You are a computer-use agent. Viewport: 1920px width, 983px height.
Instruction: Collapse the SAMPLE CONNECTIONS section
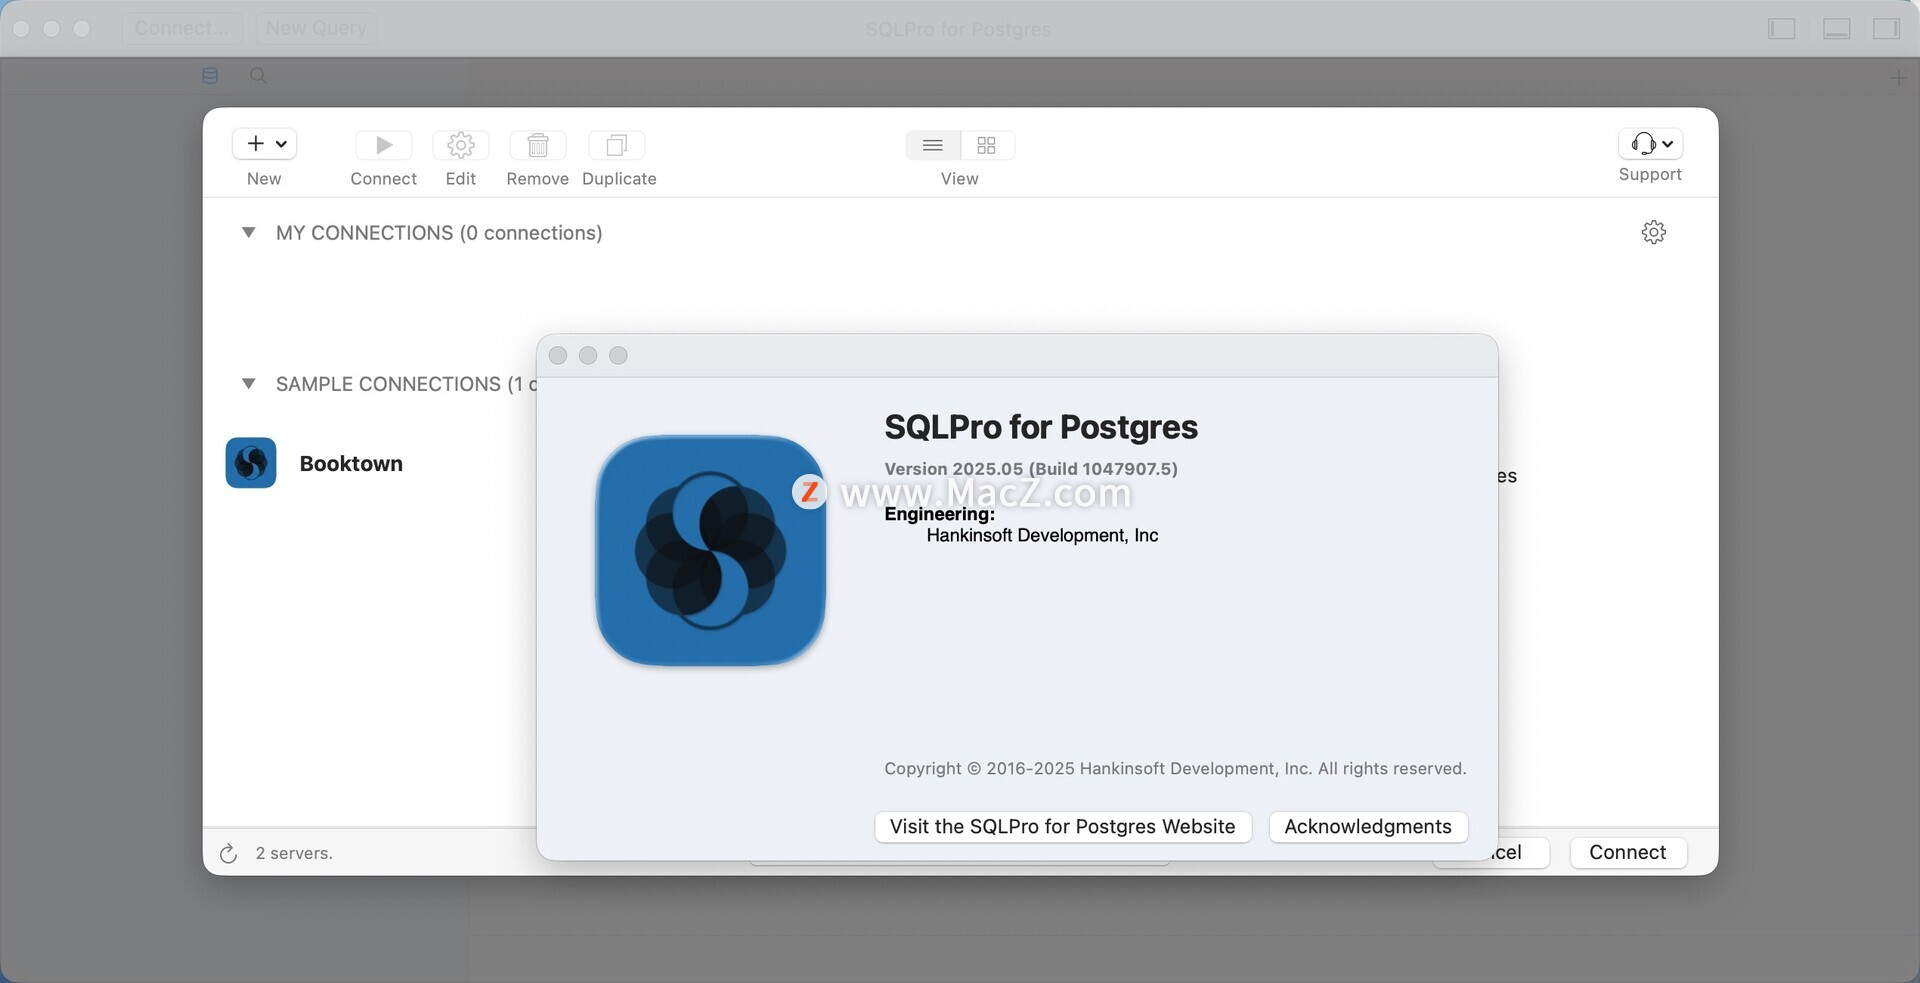[x=249, y=383]
